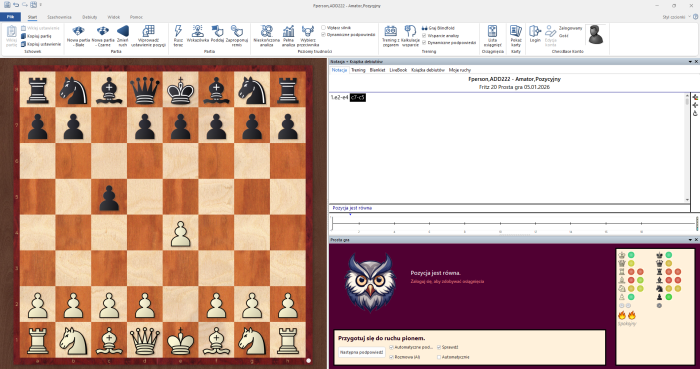The width and height of the screenshot is (700, 369).
Task: Open Kalkulacje wsparcie training
Action: coord(410,36)
